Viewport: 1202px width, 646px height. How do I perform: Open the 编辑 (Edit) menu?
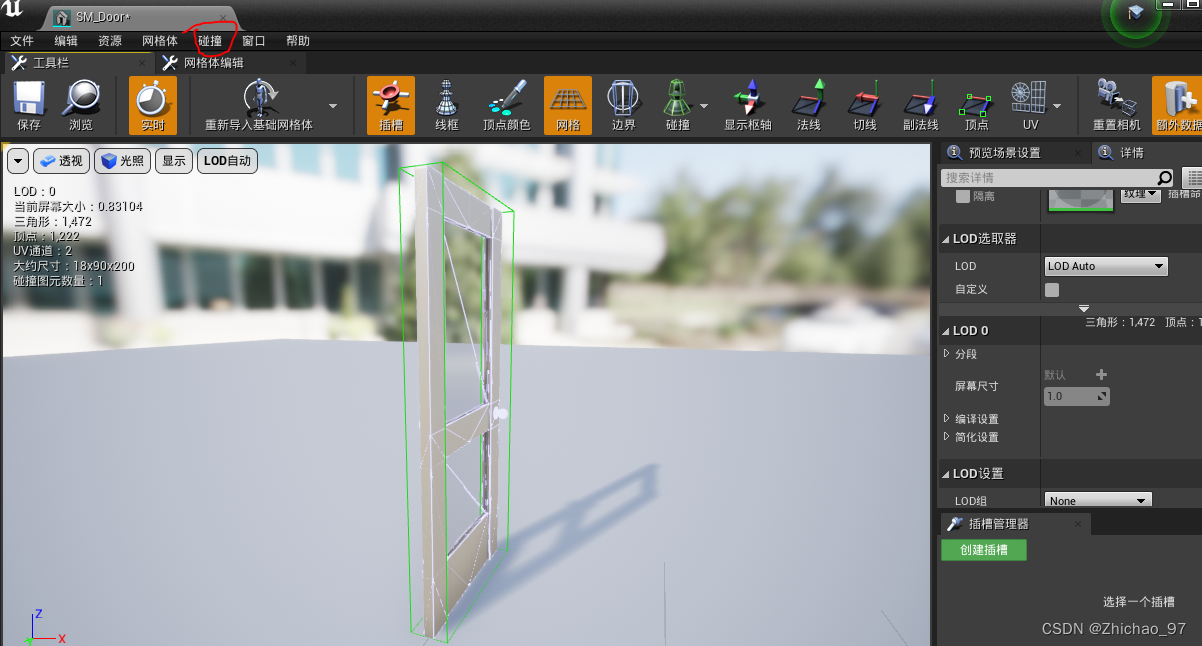coord(66,41)
